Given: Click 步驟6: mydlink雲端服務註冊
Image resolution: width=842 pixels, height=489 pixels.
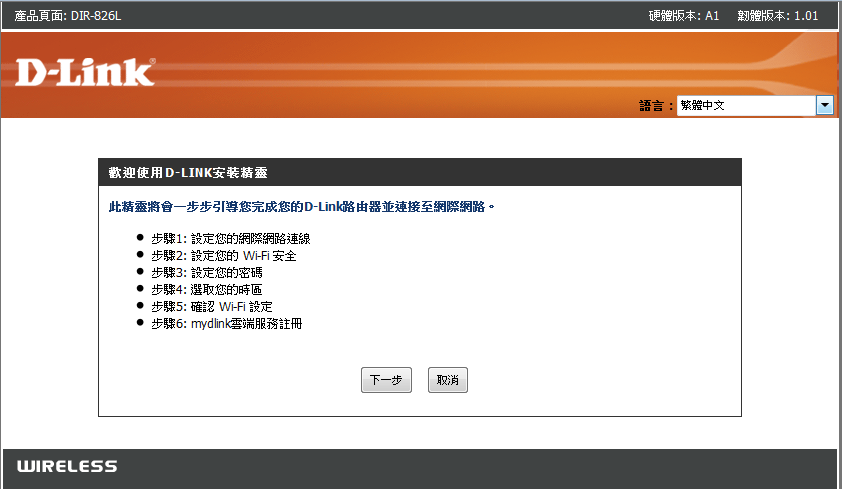Looking at the screenshot, I should 227,324.
